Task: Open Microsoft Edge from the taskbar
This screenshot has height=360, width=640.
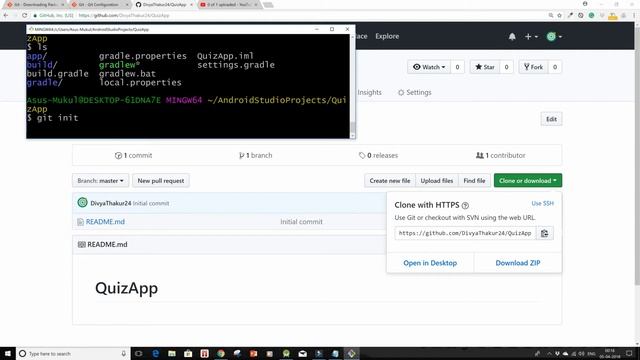Action: tap(156, 353)
